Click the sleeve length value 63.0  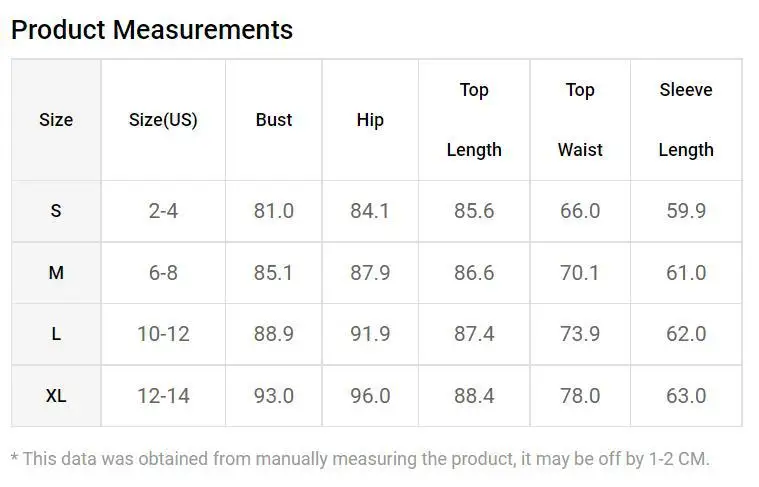pos(686,396)
